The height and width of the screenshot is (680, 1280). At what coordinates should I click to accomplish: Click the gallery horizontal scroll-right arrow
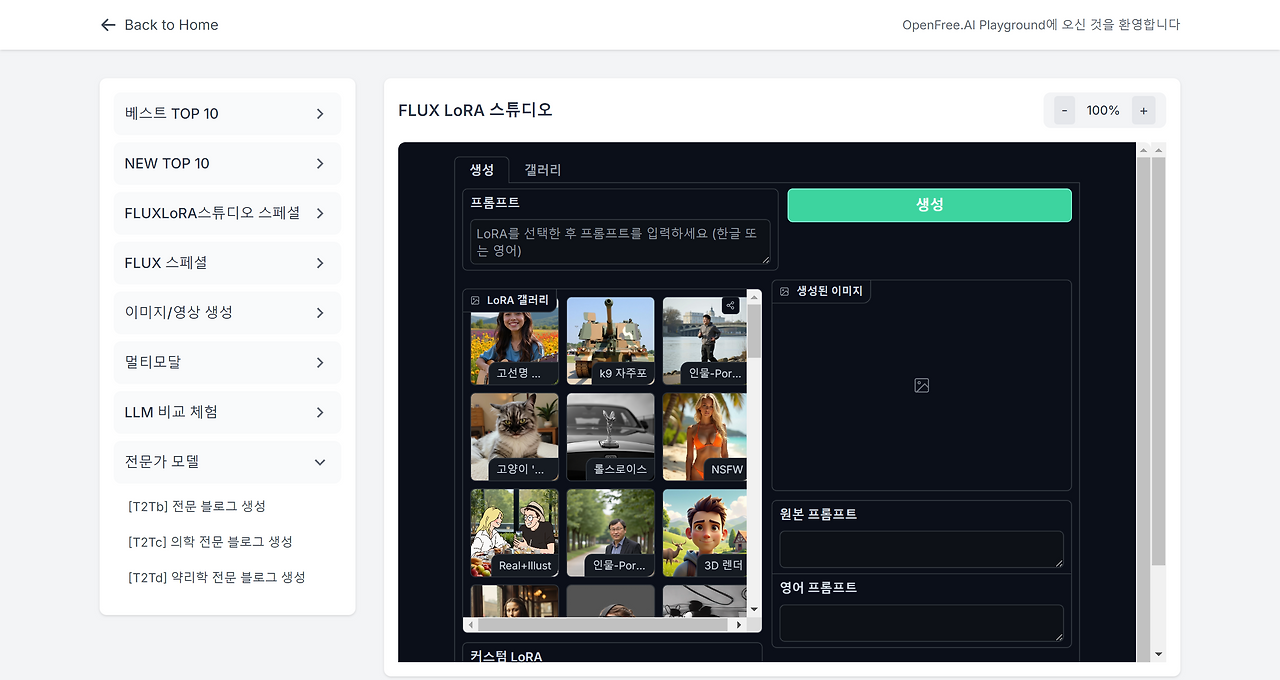point(739,625)
